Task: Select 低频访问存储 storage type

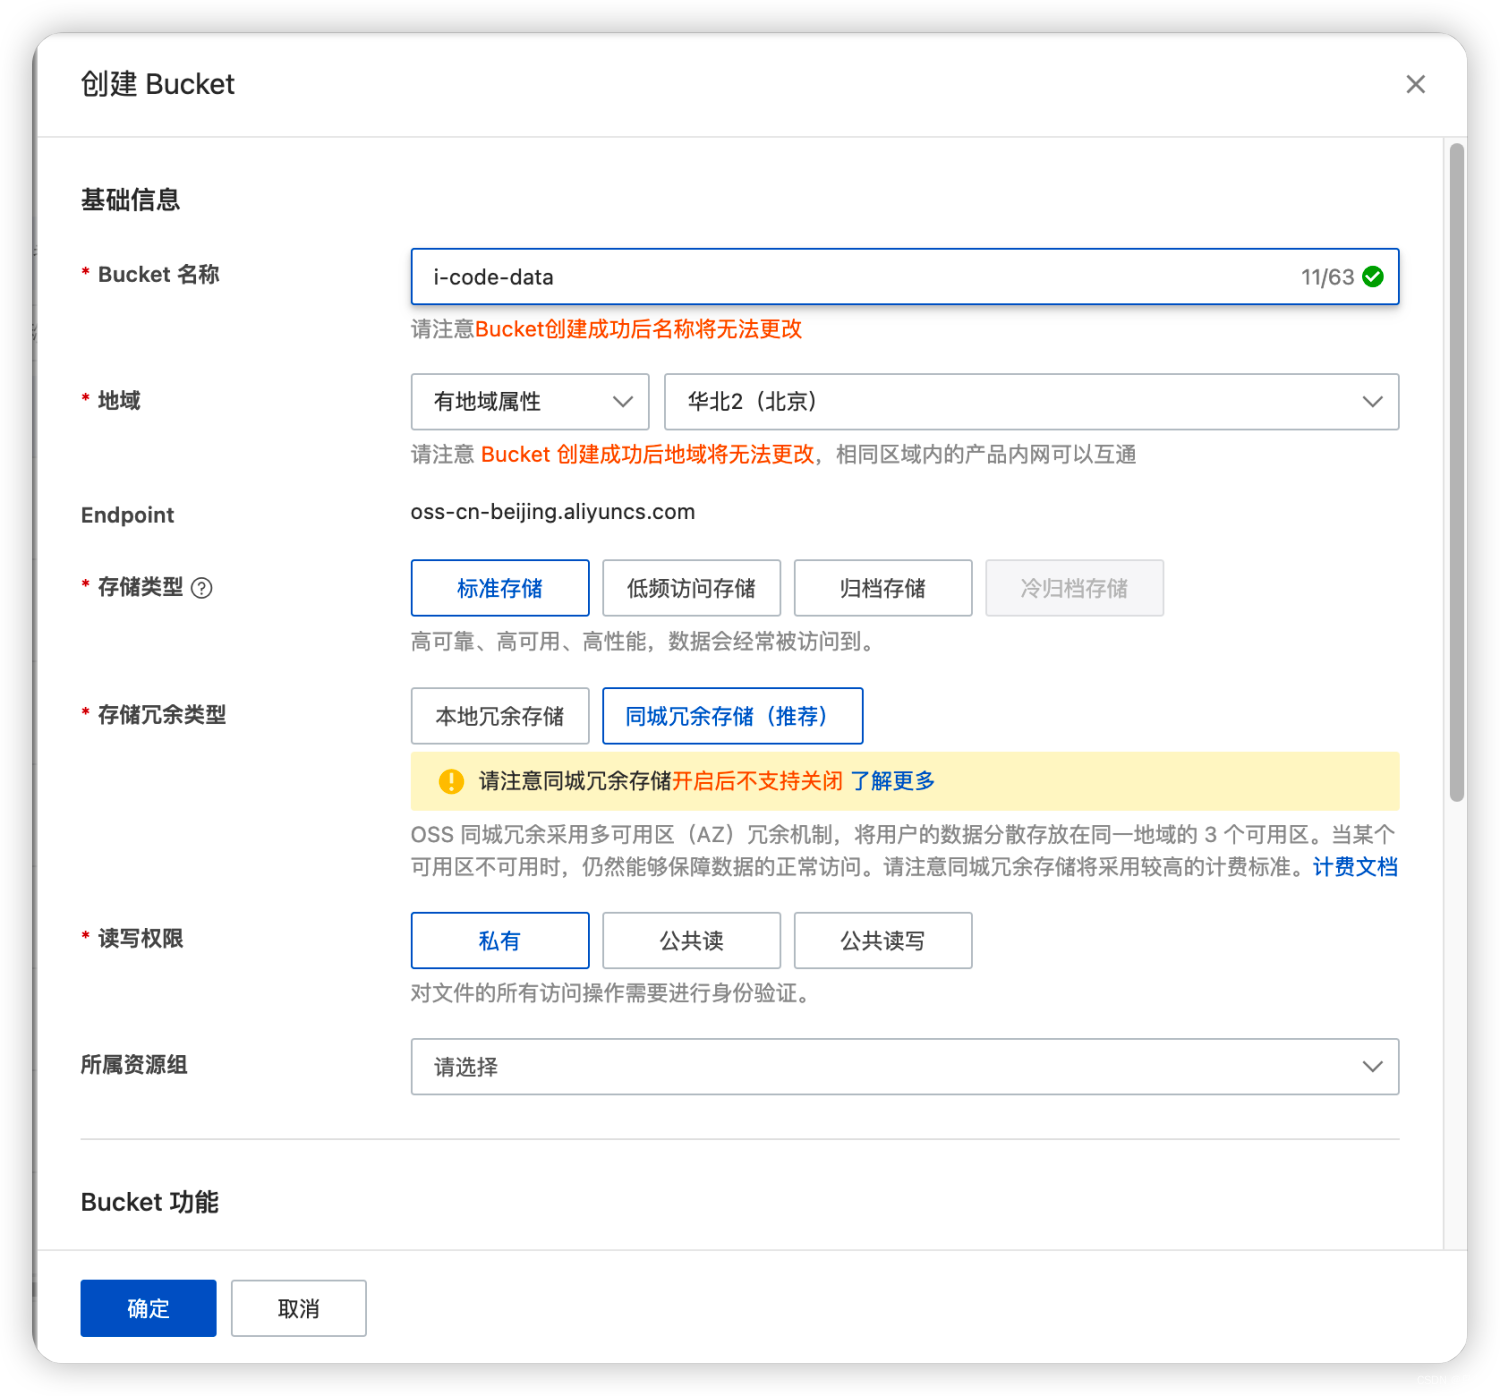Action: pos(691,588)
